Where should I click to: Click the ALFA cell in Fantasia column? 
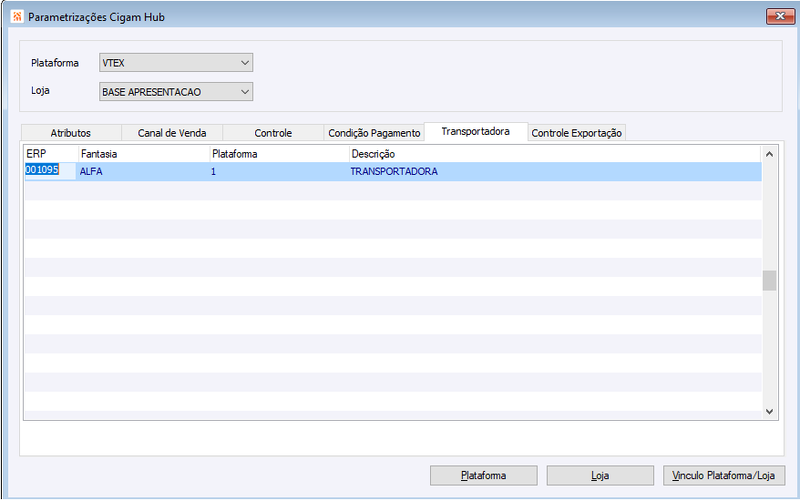143,171
